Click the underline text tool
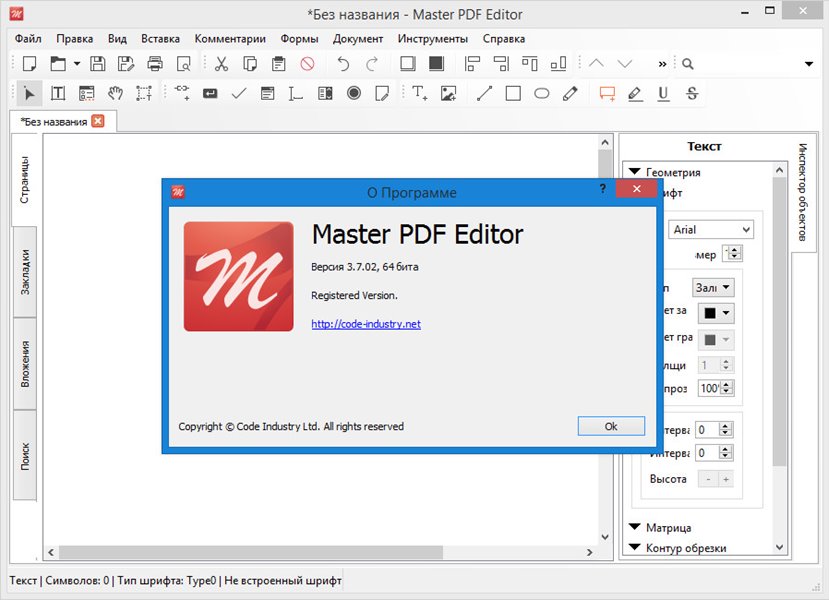Image resolution: width=829 pixels, height=600 pixels. click(x=664, y=94)
